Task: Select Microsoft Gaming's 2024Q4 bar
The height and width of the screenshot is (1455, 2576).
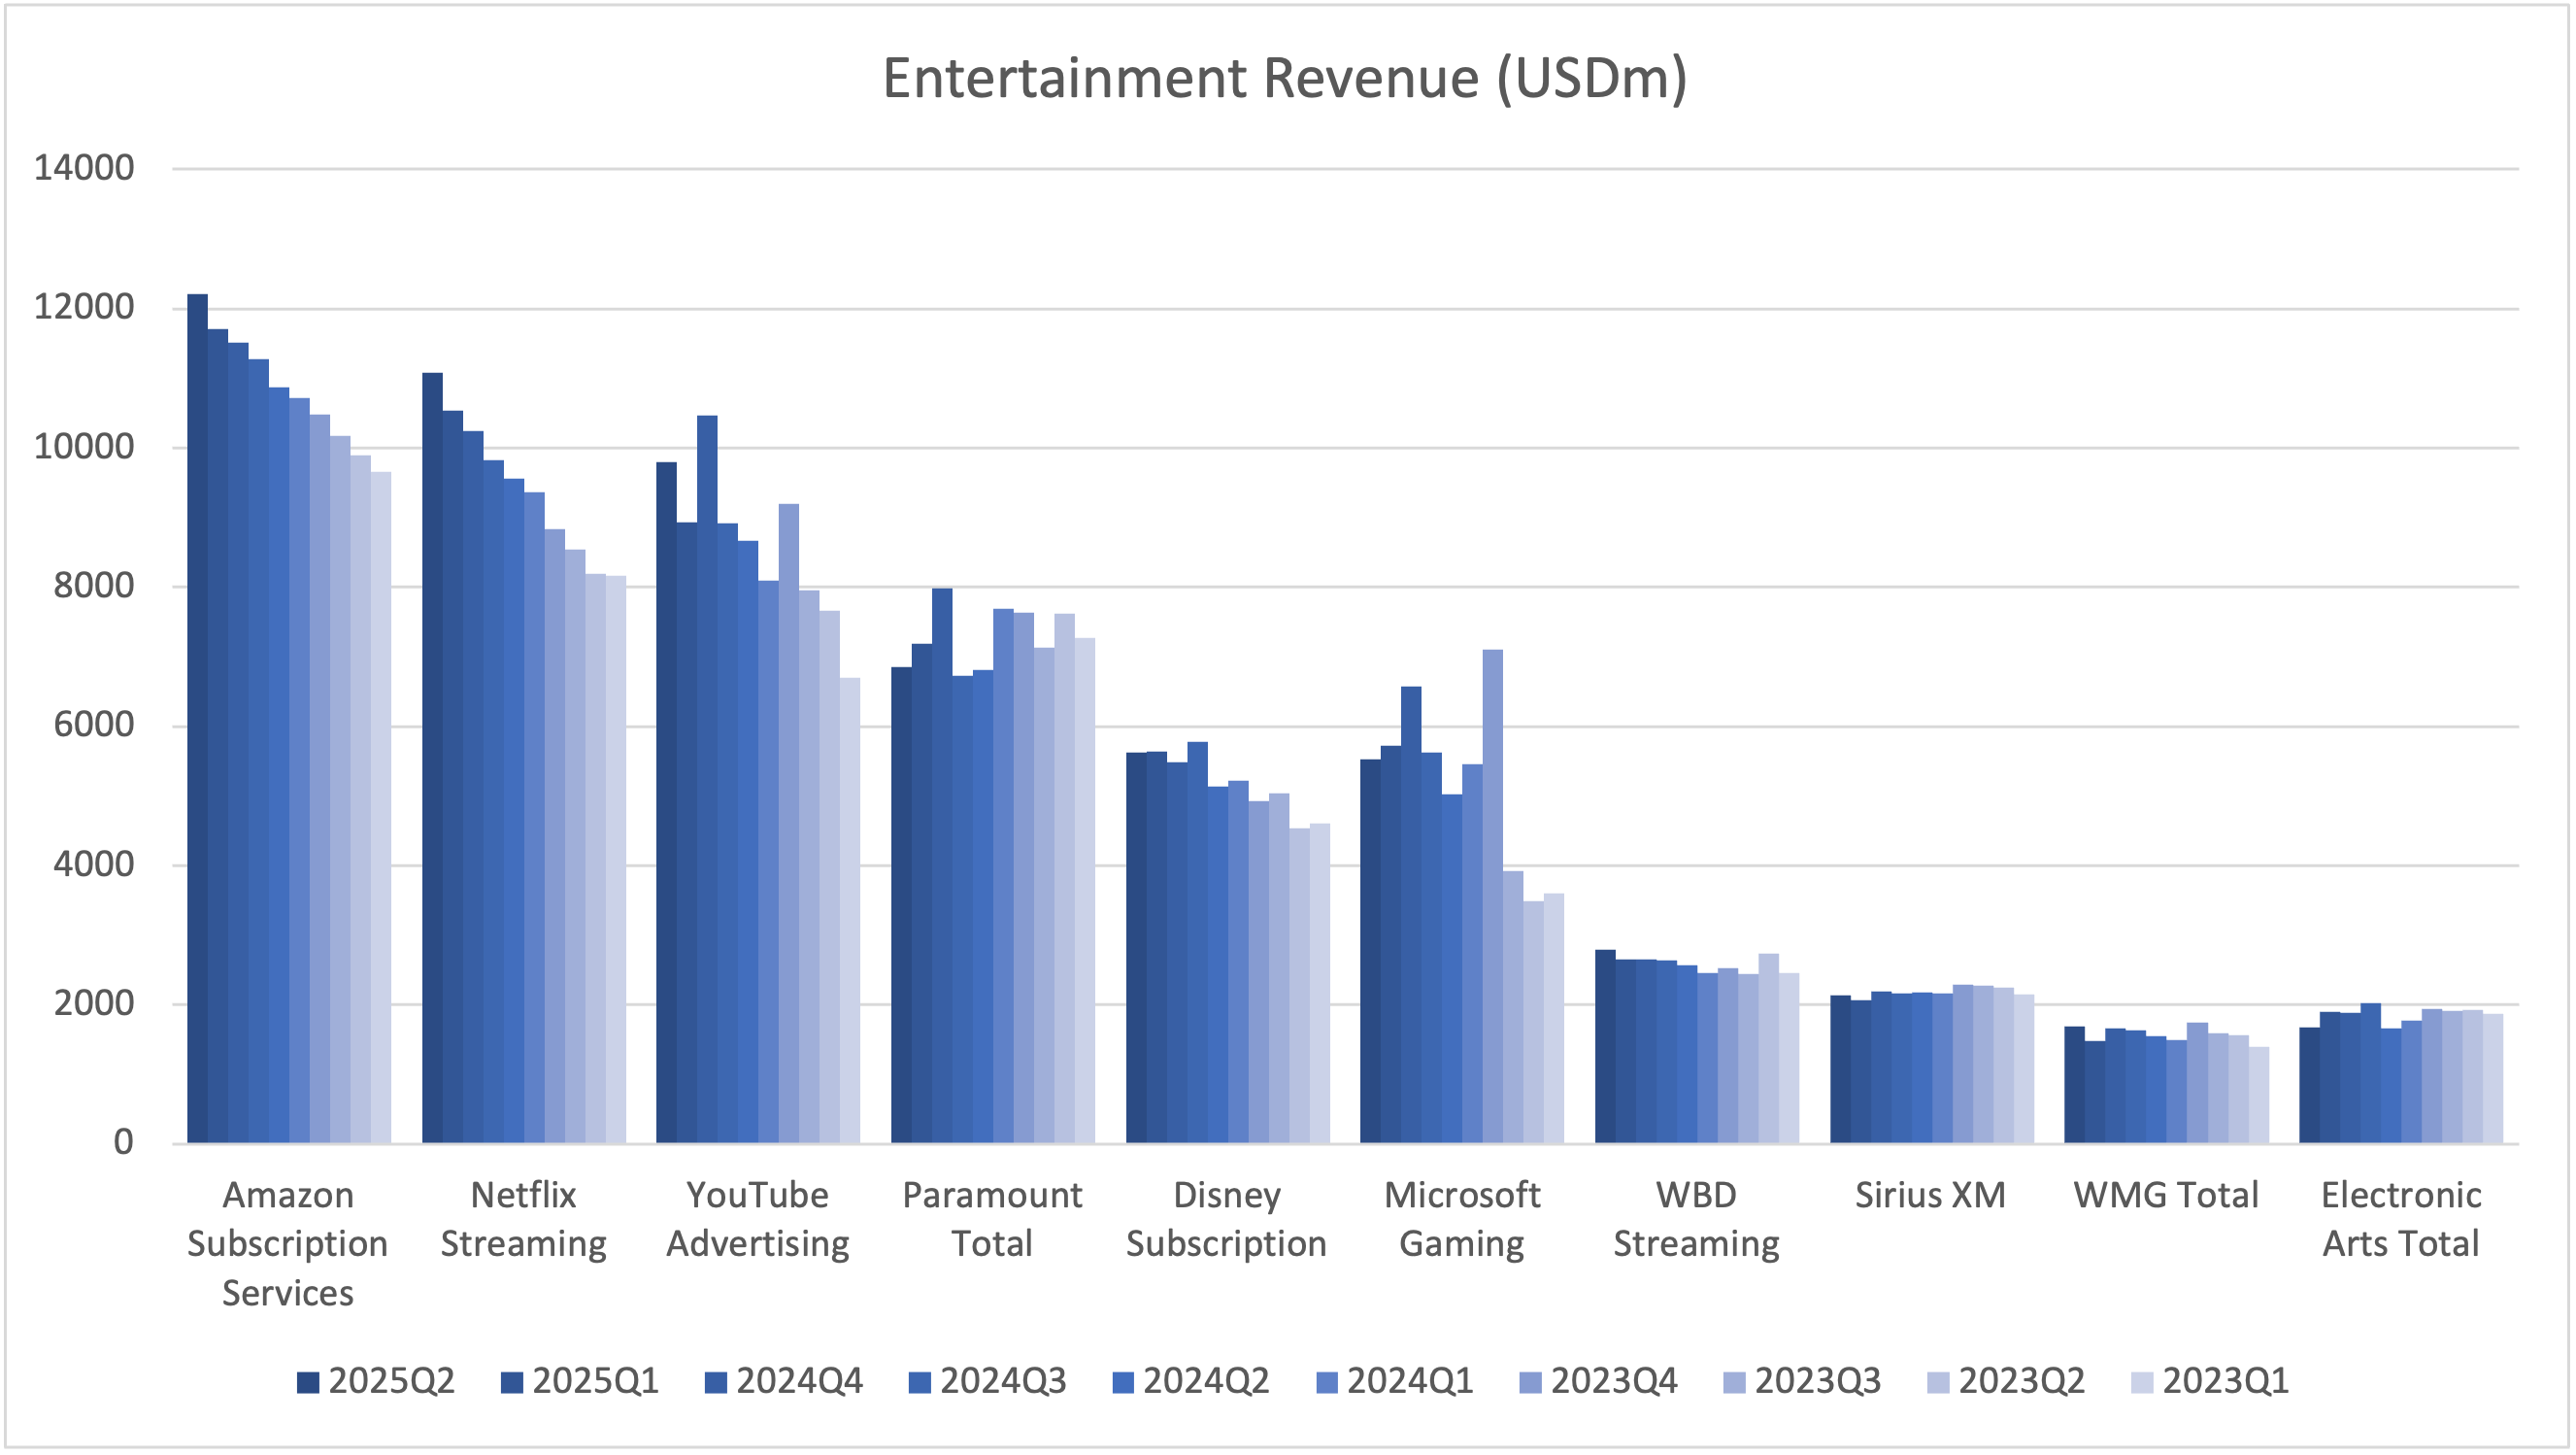Action: click(x=1411, y=915)
